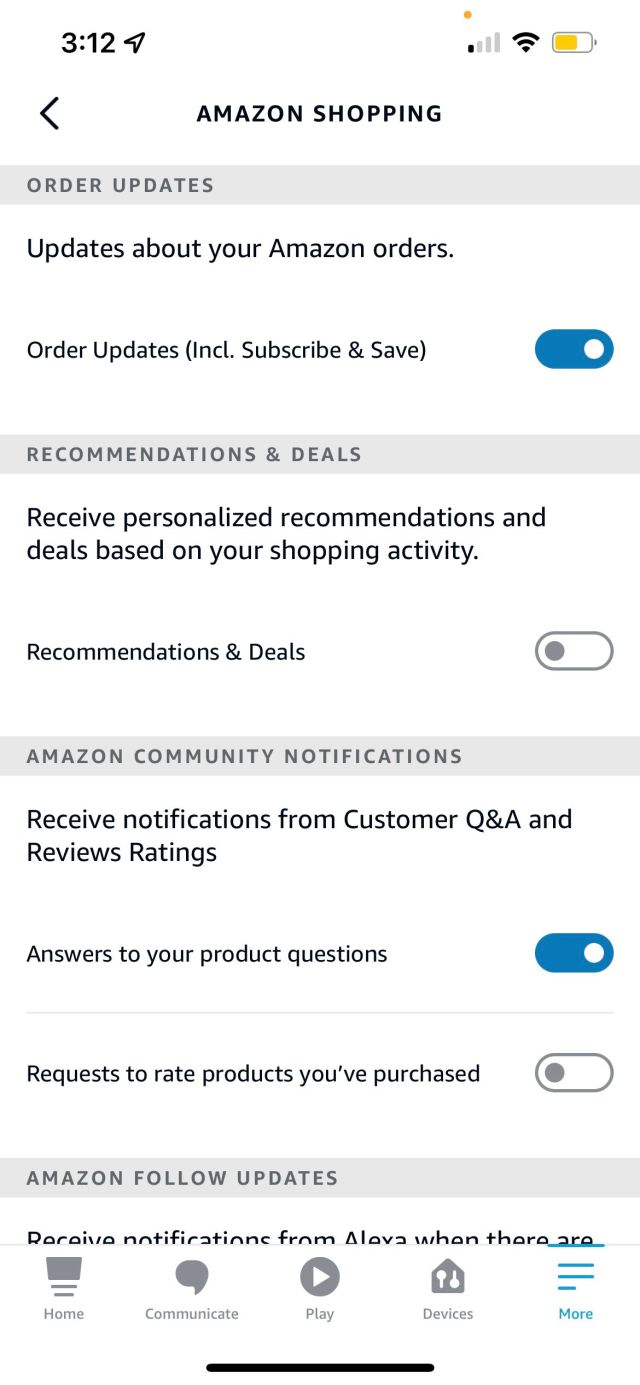640x1385 pixels.
Task: Tap the Devices tab label
Action: pyautogui.click(x=448, y=1314)
